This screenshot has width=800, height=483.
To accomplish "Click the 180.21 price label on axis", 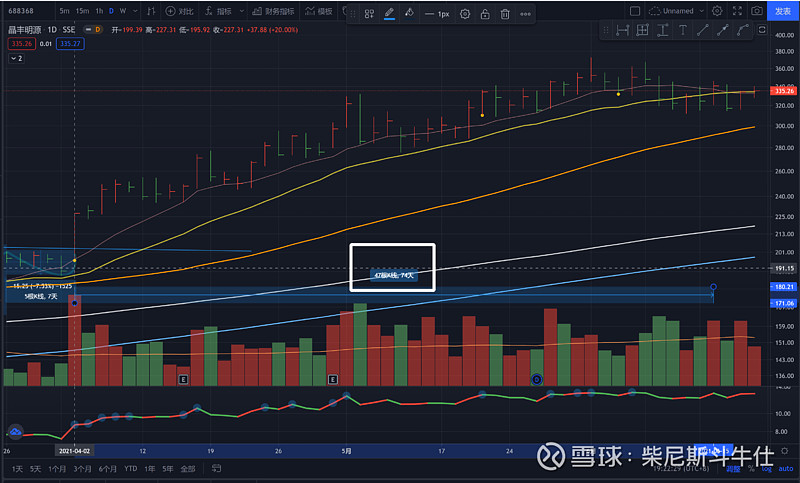I will (x=784, y=287).
